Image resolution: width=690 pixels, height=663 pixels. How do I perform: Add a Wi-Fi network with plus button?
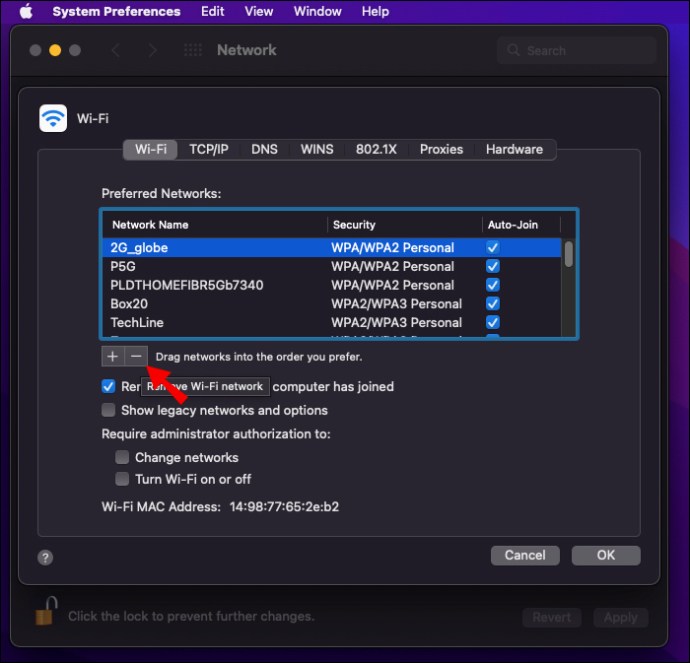click(x=113, y=356)
